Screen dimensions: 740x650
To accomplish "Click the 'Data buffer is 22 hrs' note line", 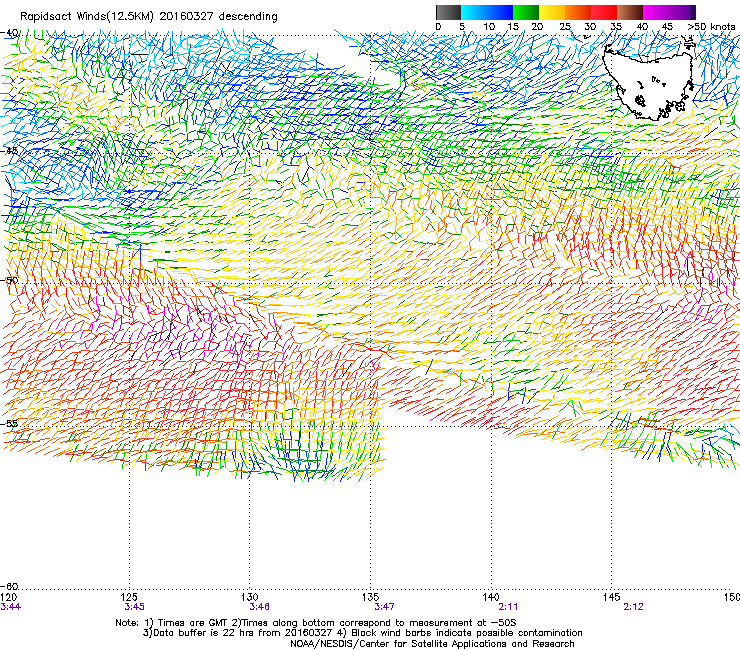I will point(362,633).
